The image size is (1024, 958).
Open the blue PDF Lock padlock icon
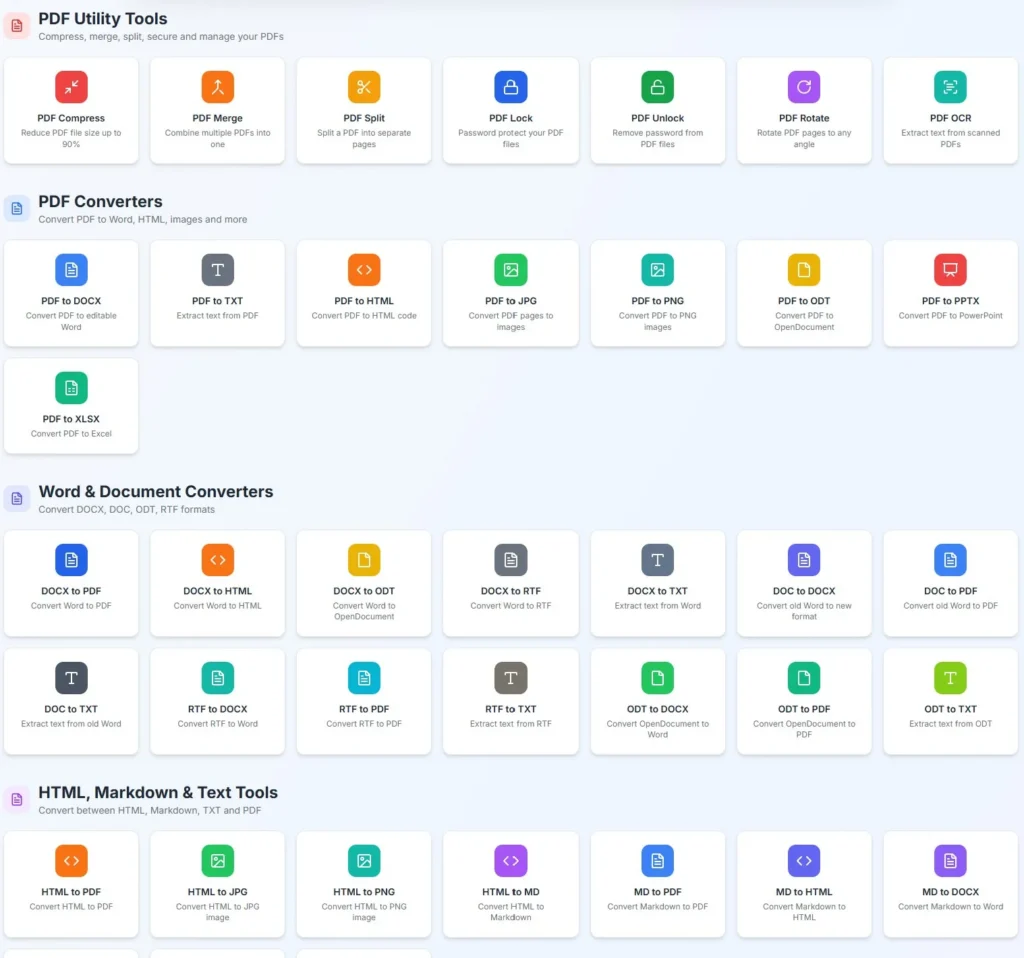point(511,87)
